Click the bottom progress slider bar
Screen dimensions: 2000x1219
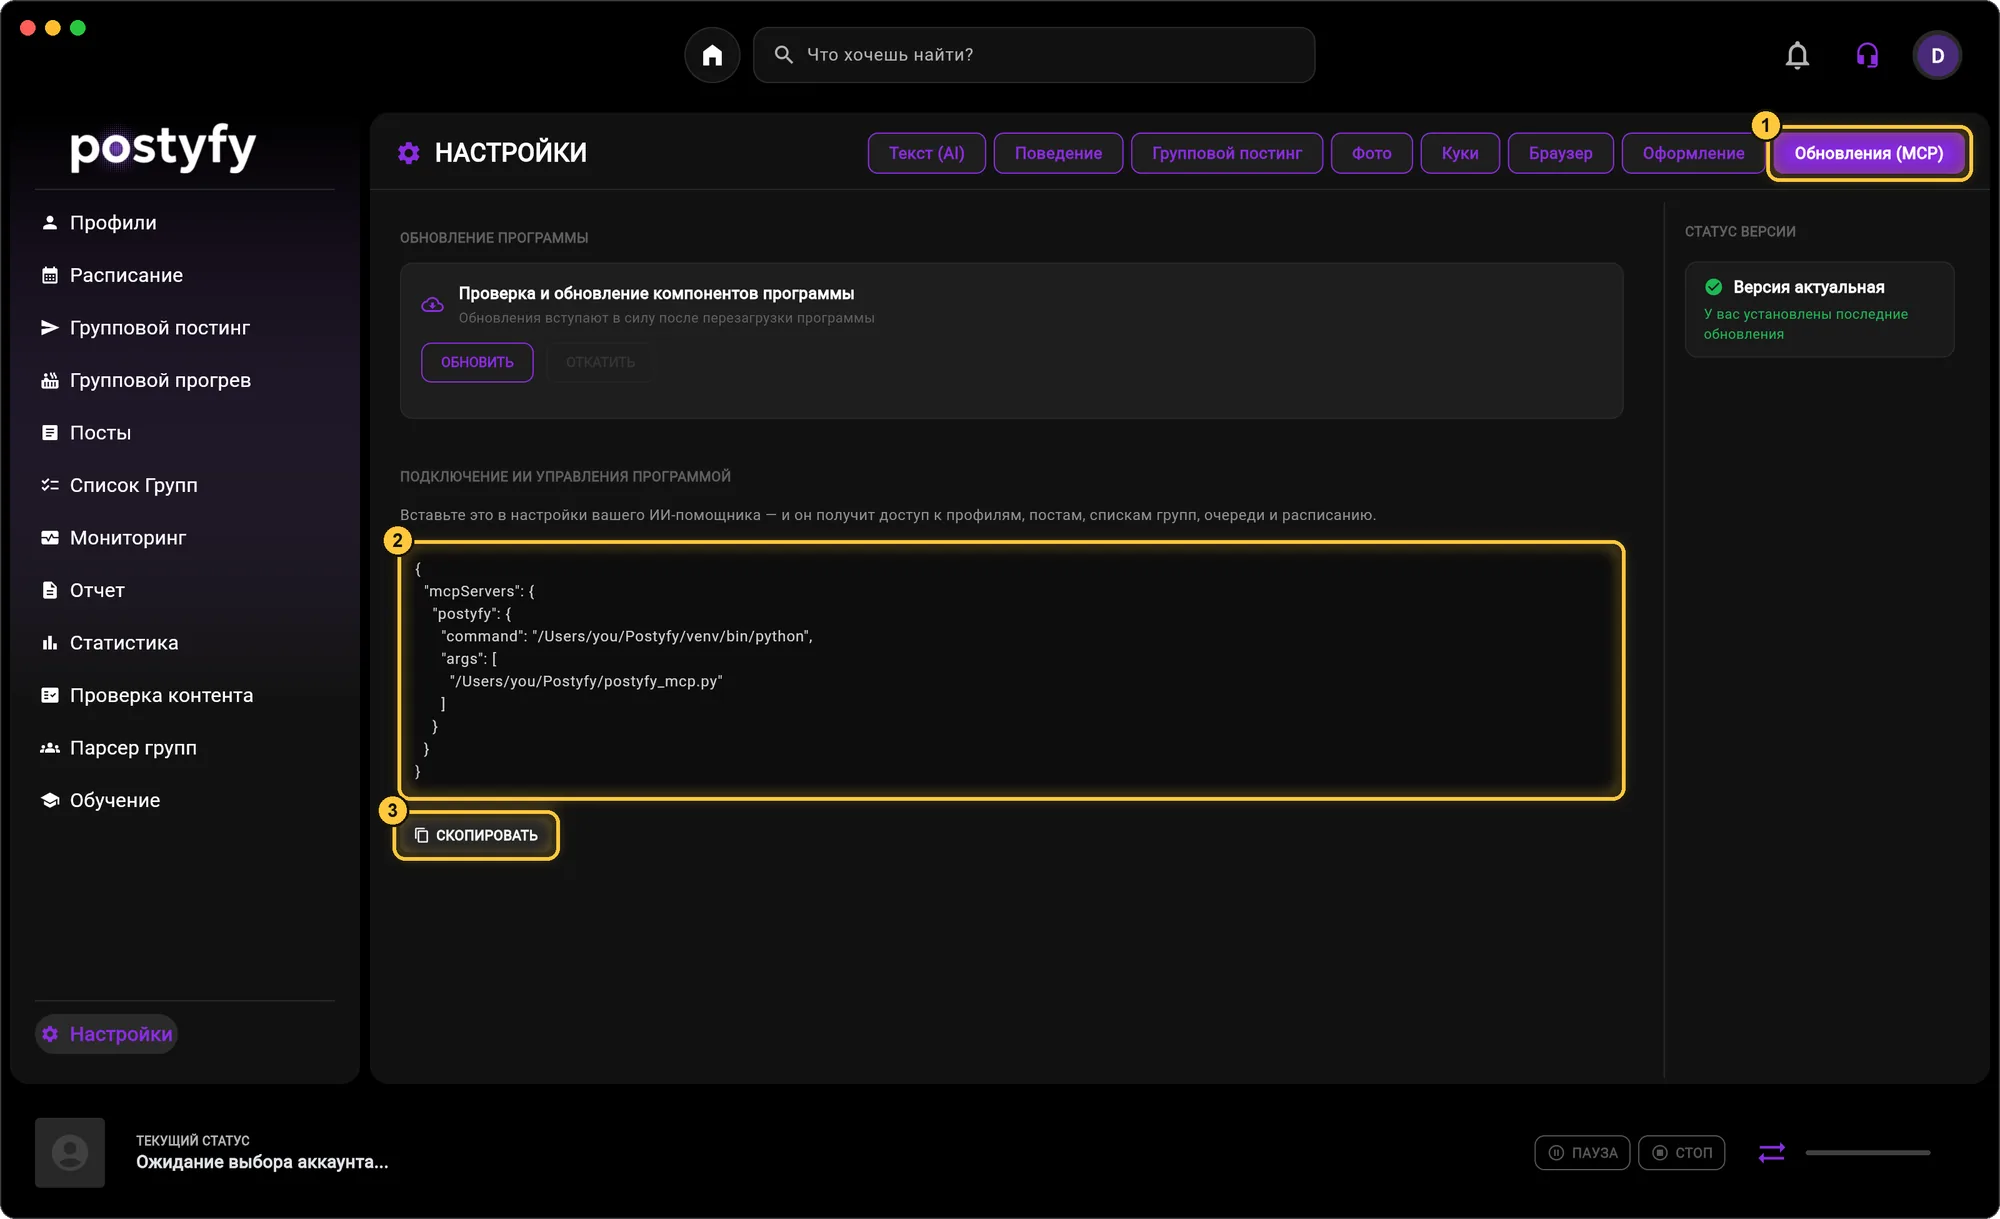pos(1867,1153)
